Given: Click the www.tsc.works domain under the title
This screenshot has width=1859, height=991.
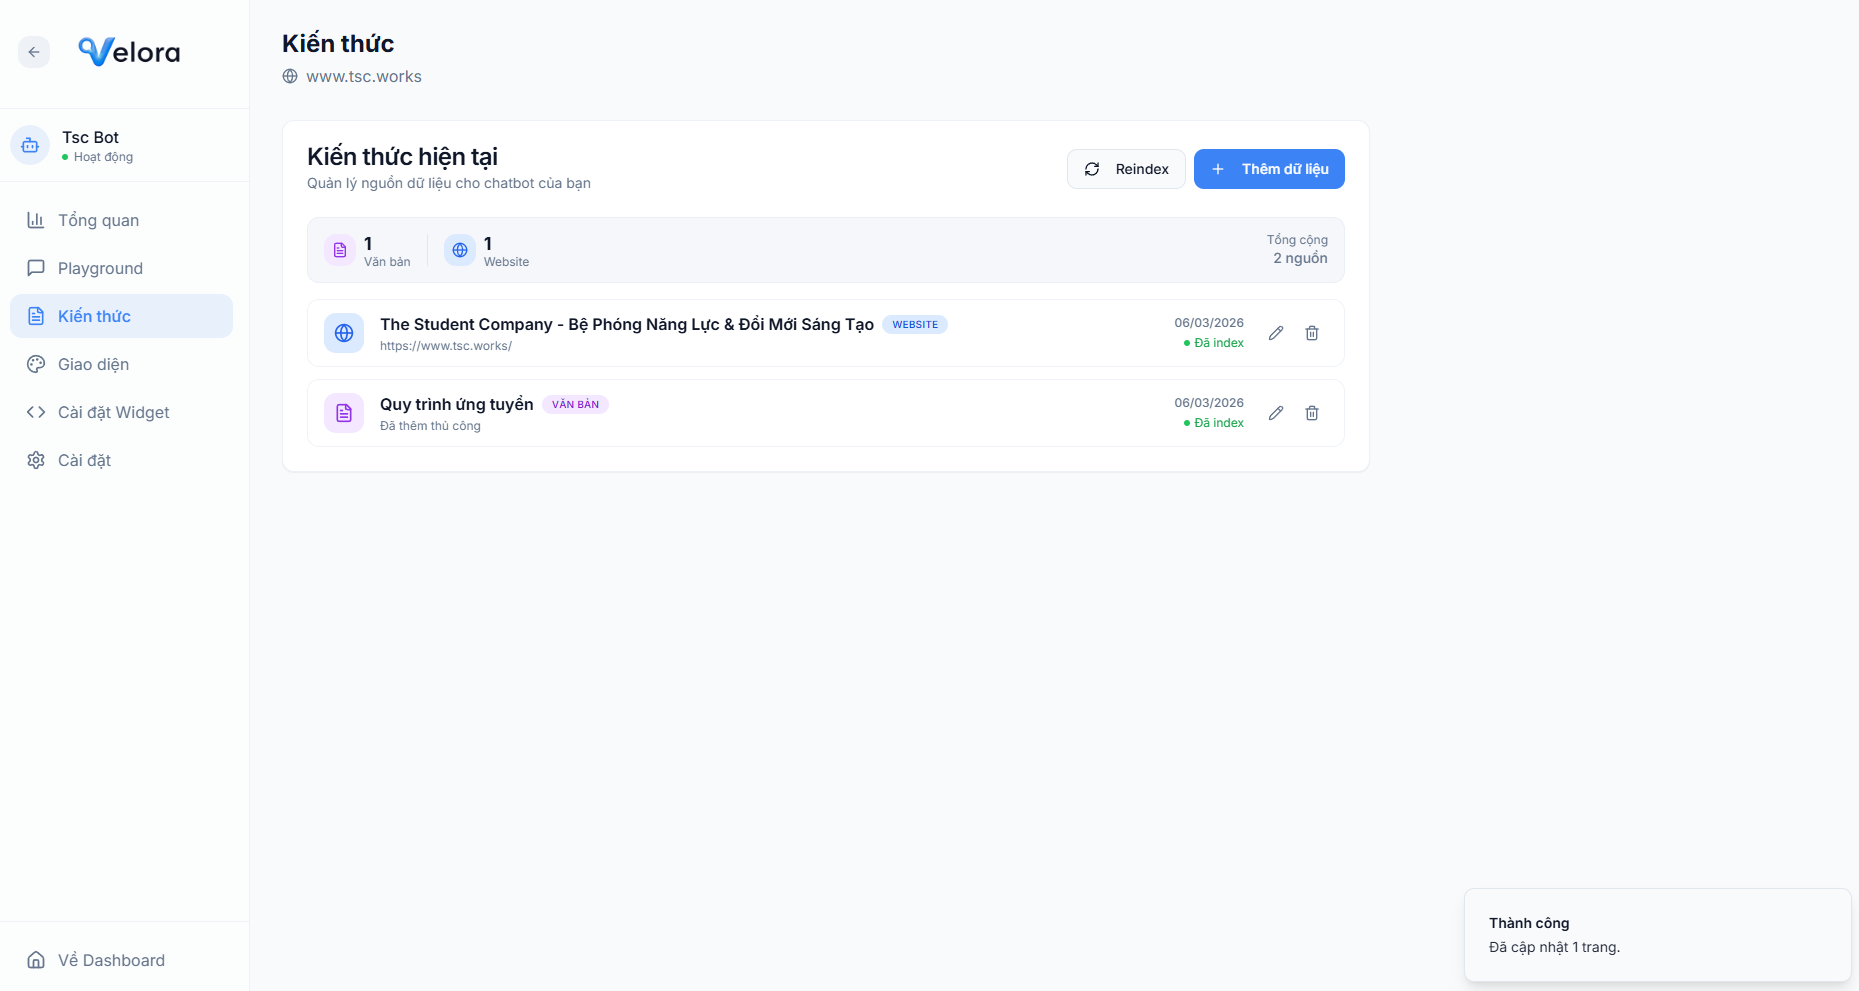Looking at the screenshot, I should tap(363, 77).
